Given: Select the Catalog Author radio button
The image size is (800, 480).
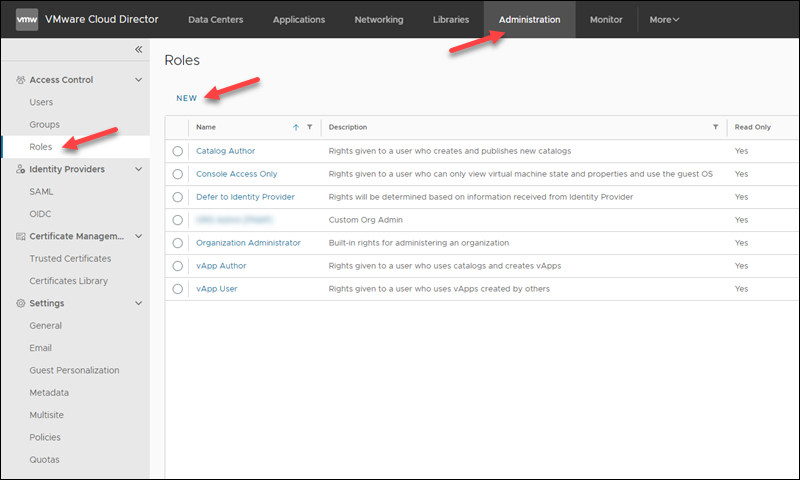Looking at the screenshot, I should pyautogui.click(x=178, y=151).
